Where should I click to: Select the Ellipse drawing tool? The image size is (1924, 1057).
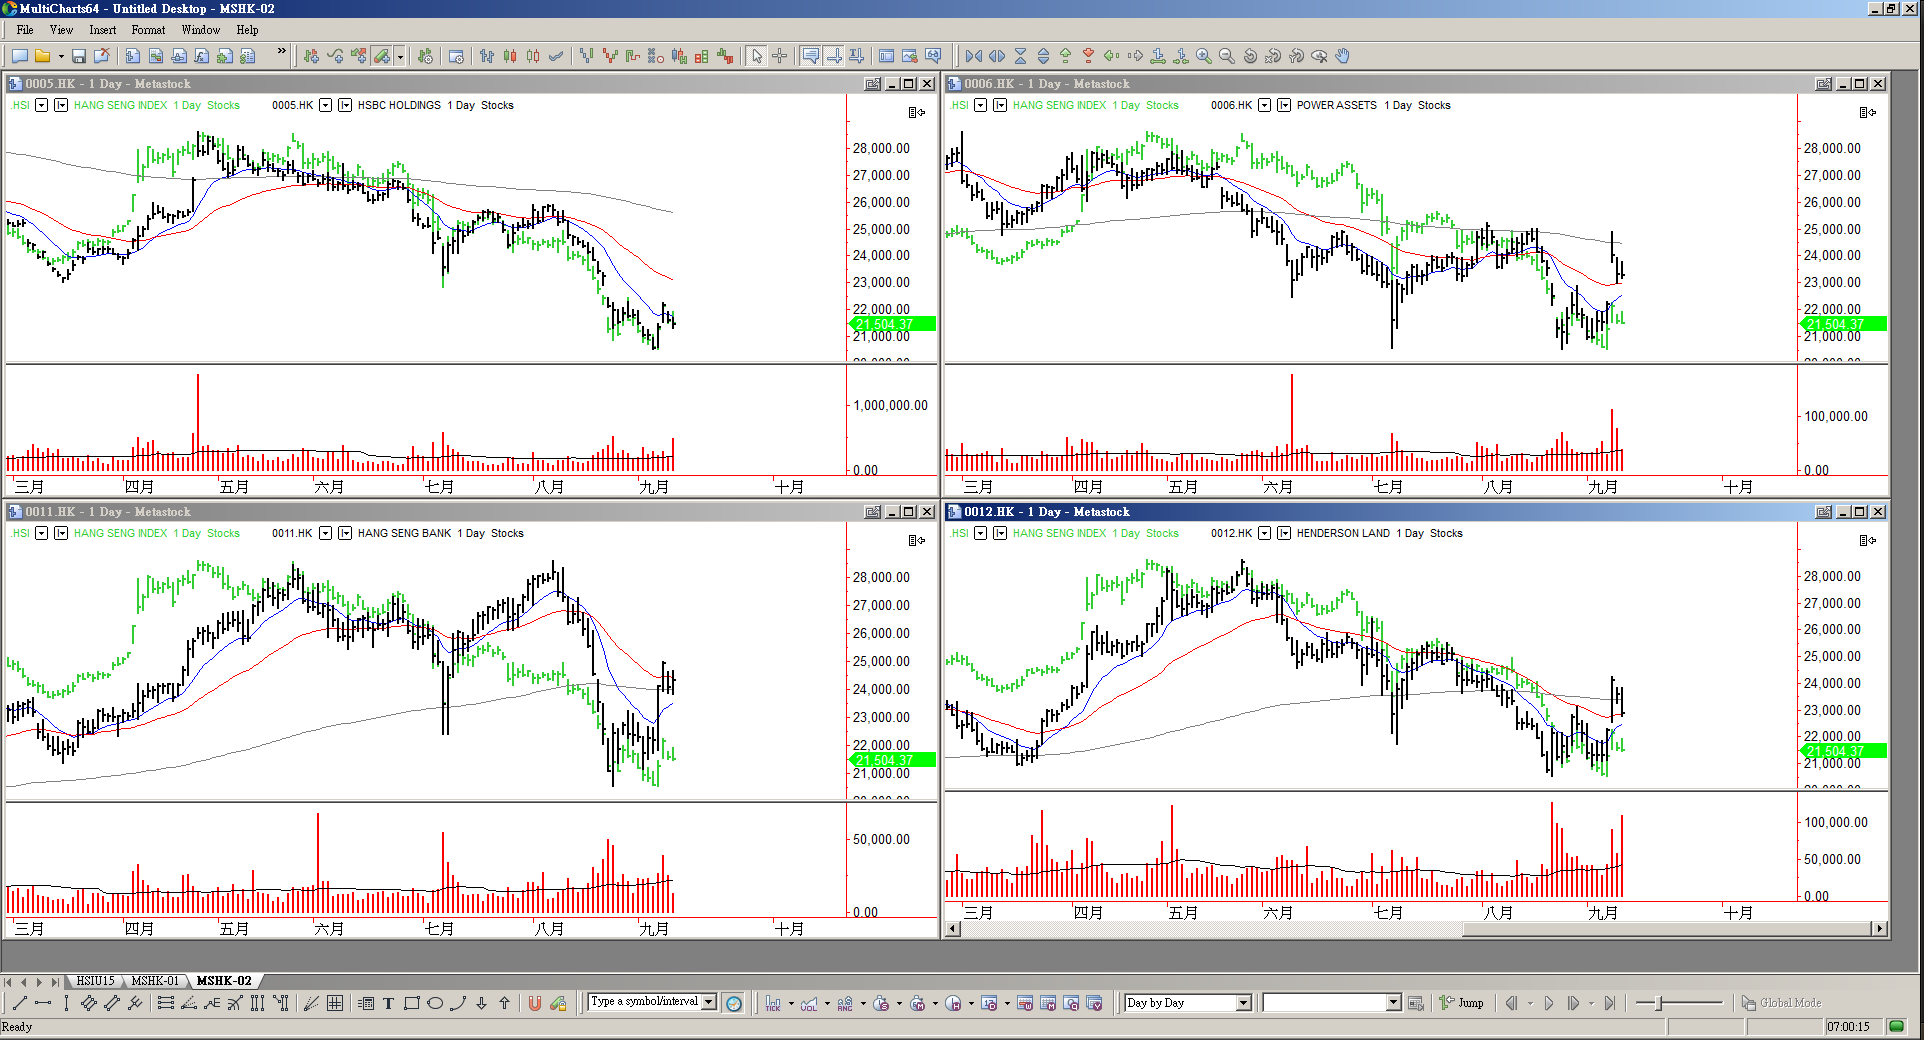click(435, 1003)
